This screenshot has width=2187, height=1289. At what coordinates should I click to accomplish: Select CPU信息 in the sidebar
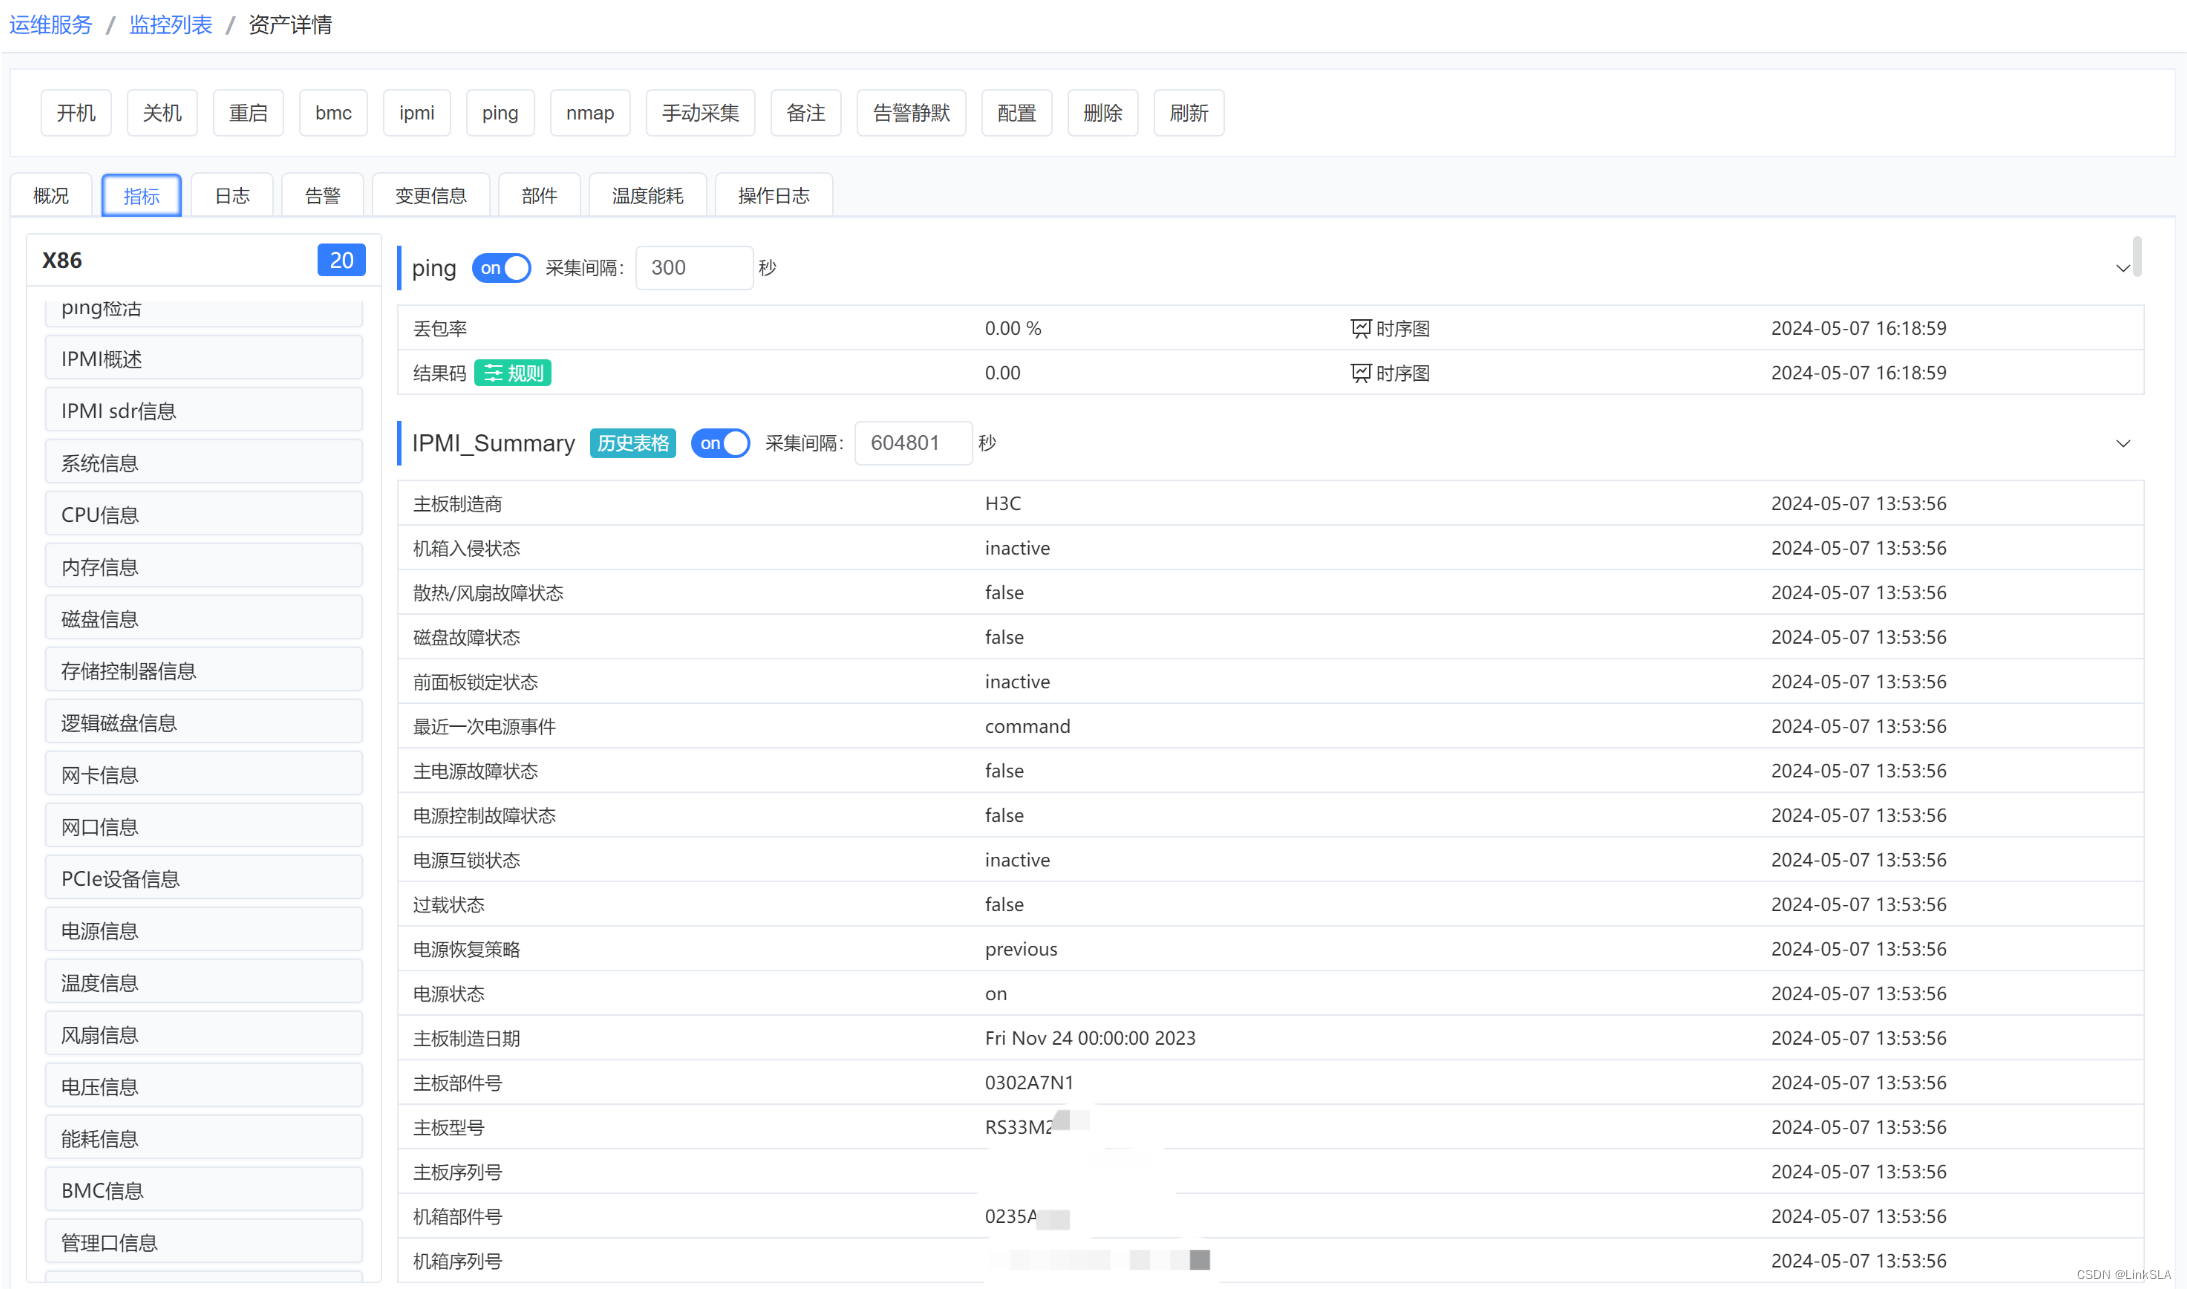[x=203, y=515]
